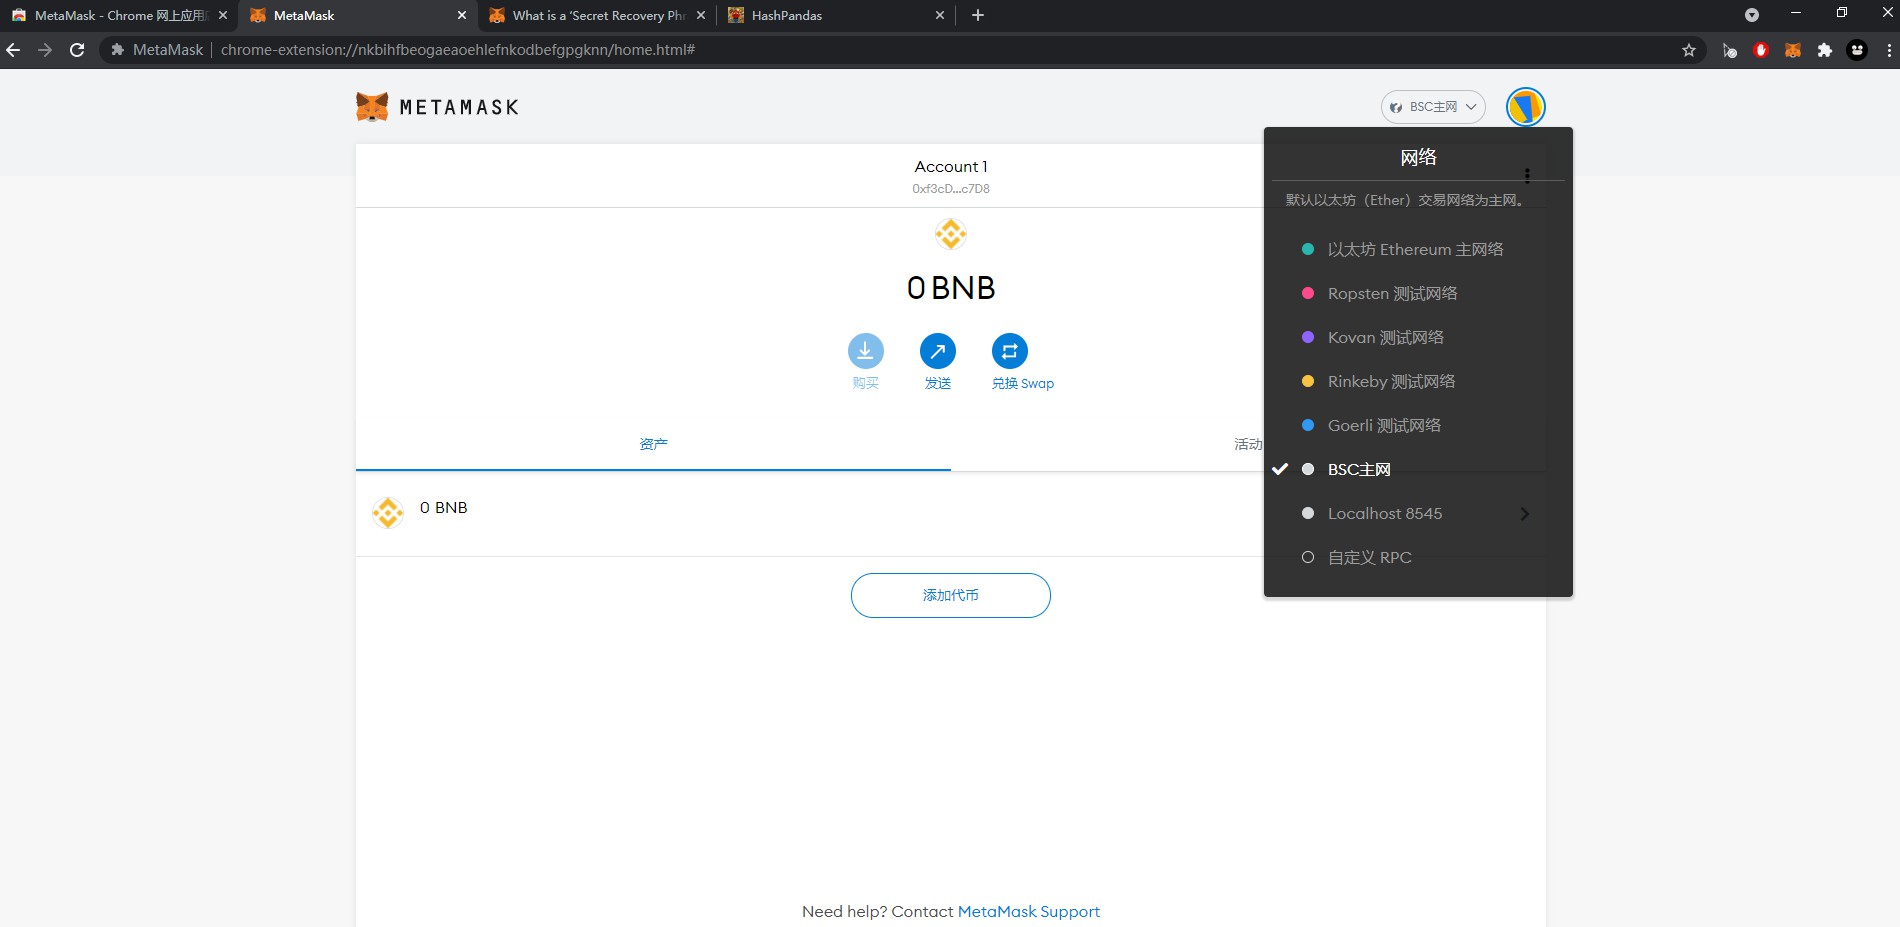Click the BNB logo above the balance
Image resolution: width=1900 pixels, height=927 pixels.
tap(951, 234)
